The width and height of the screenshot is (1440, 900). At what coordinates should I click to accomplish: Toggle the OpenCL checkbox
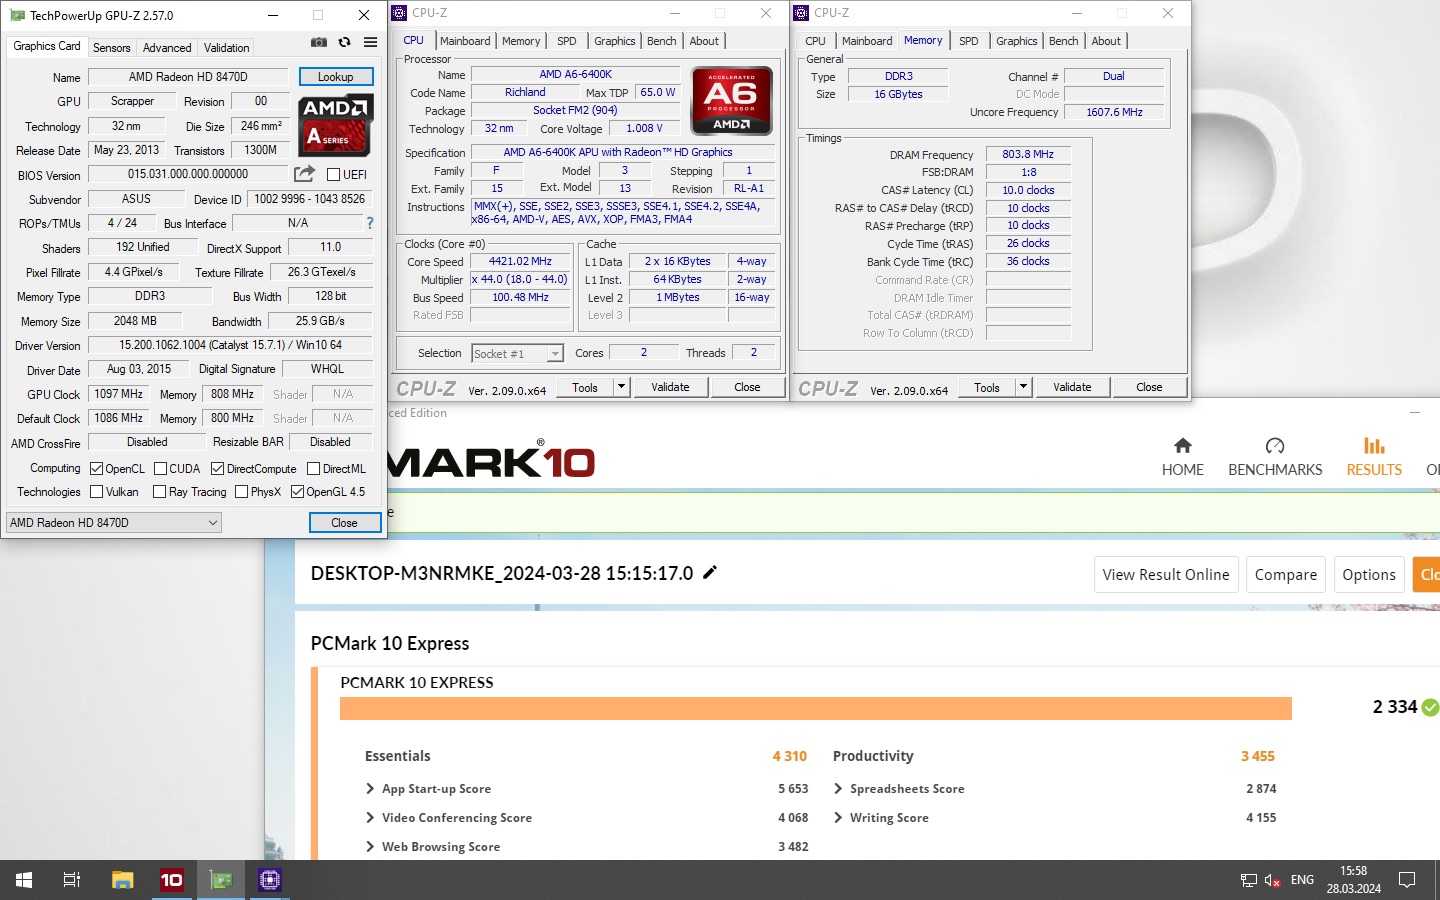coord(96,468)
